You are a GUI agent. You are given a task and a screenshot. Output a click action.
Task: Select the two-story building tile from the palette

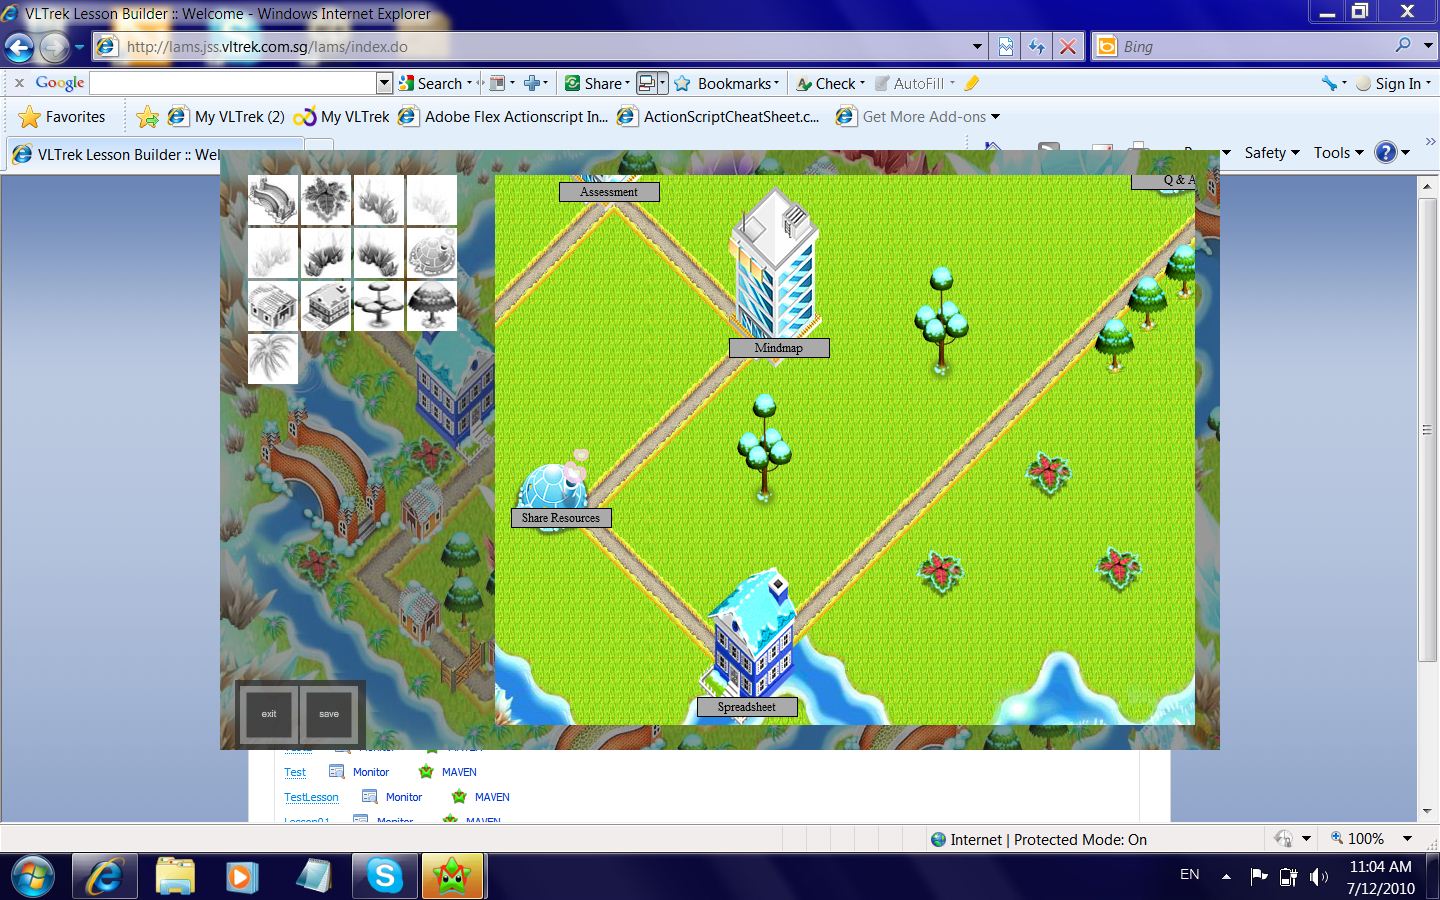pos(326,305)
